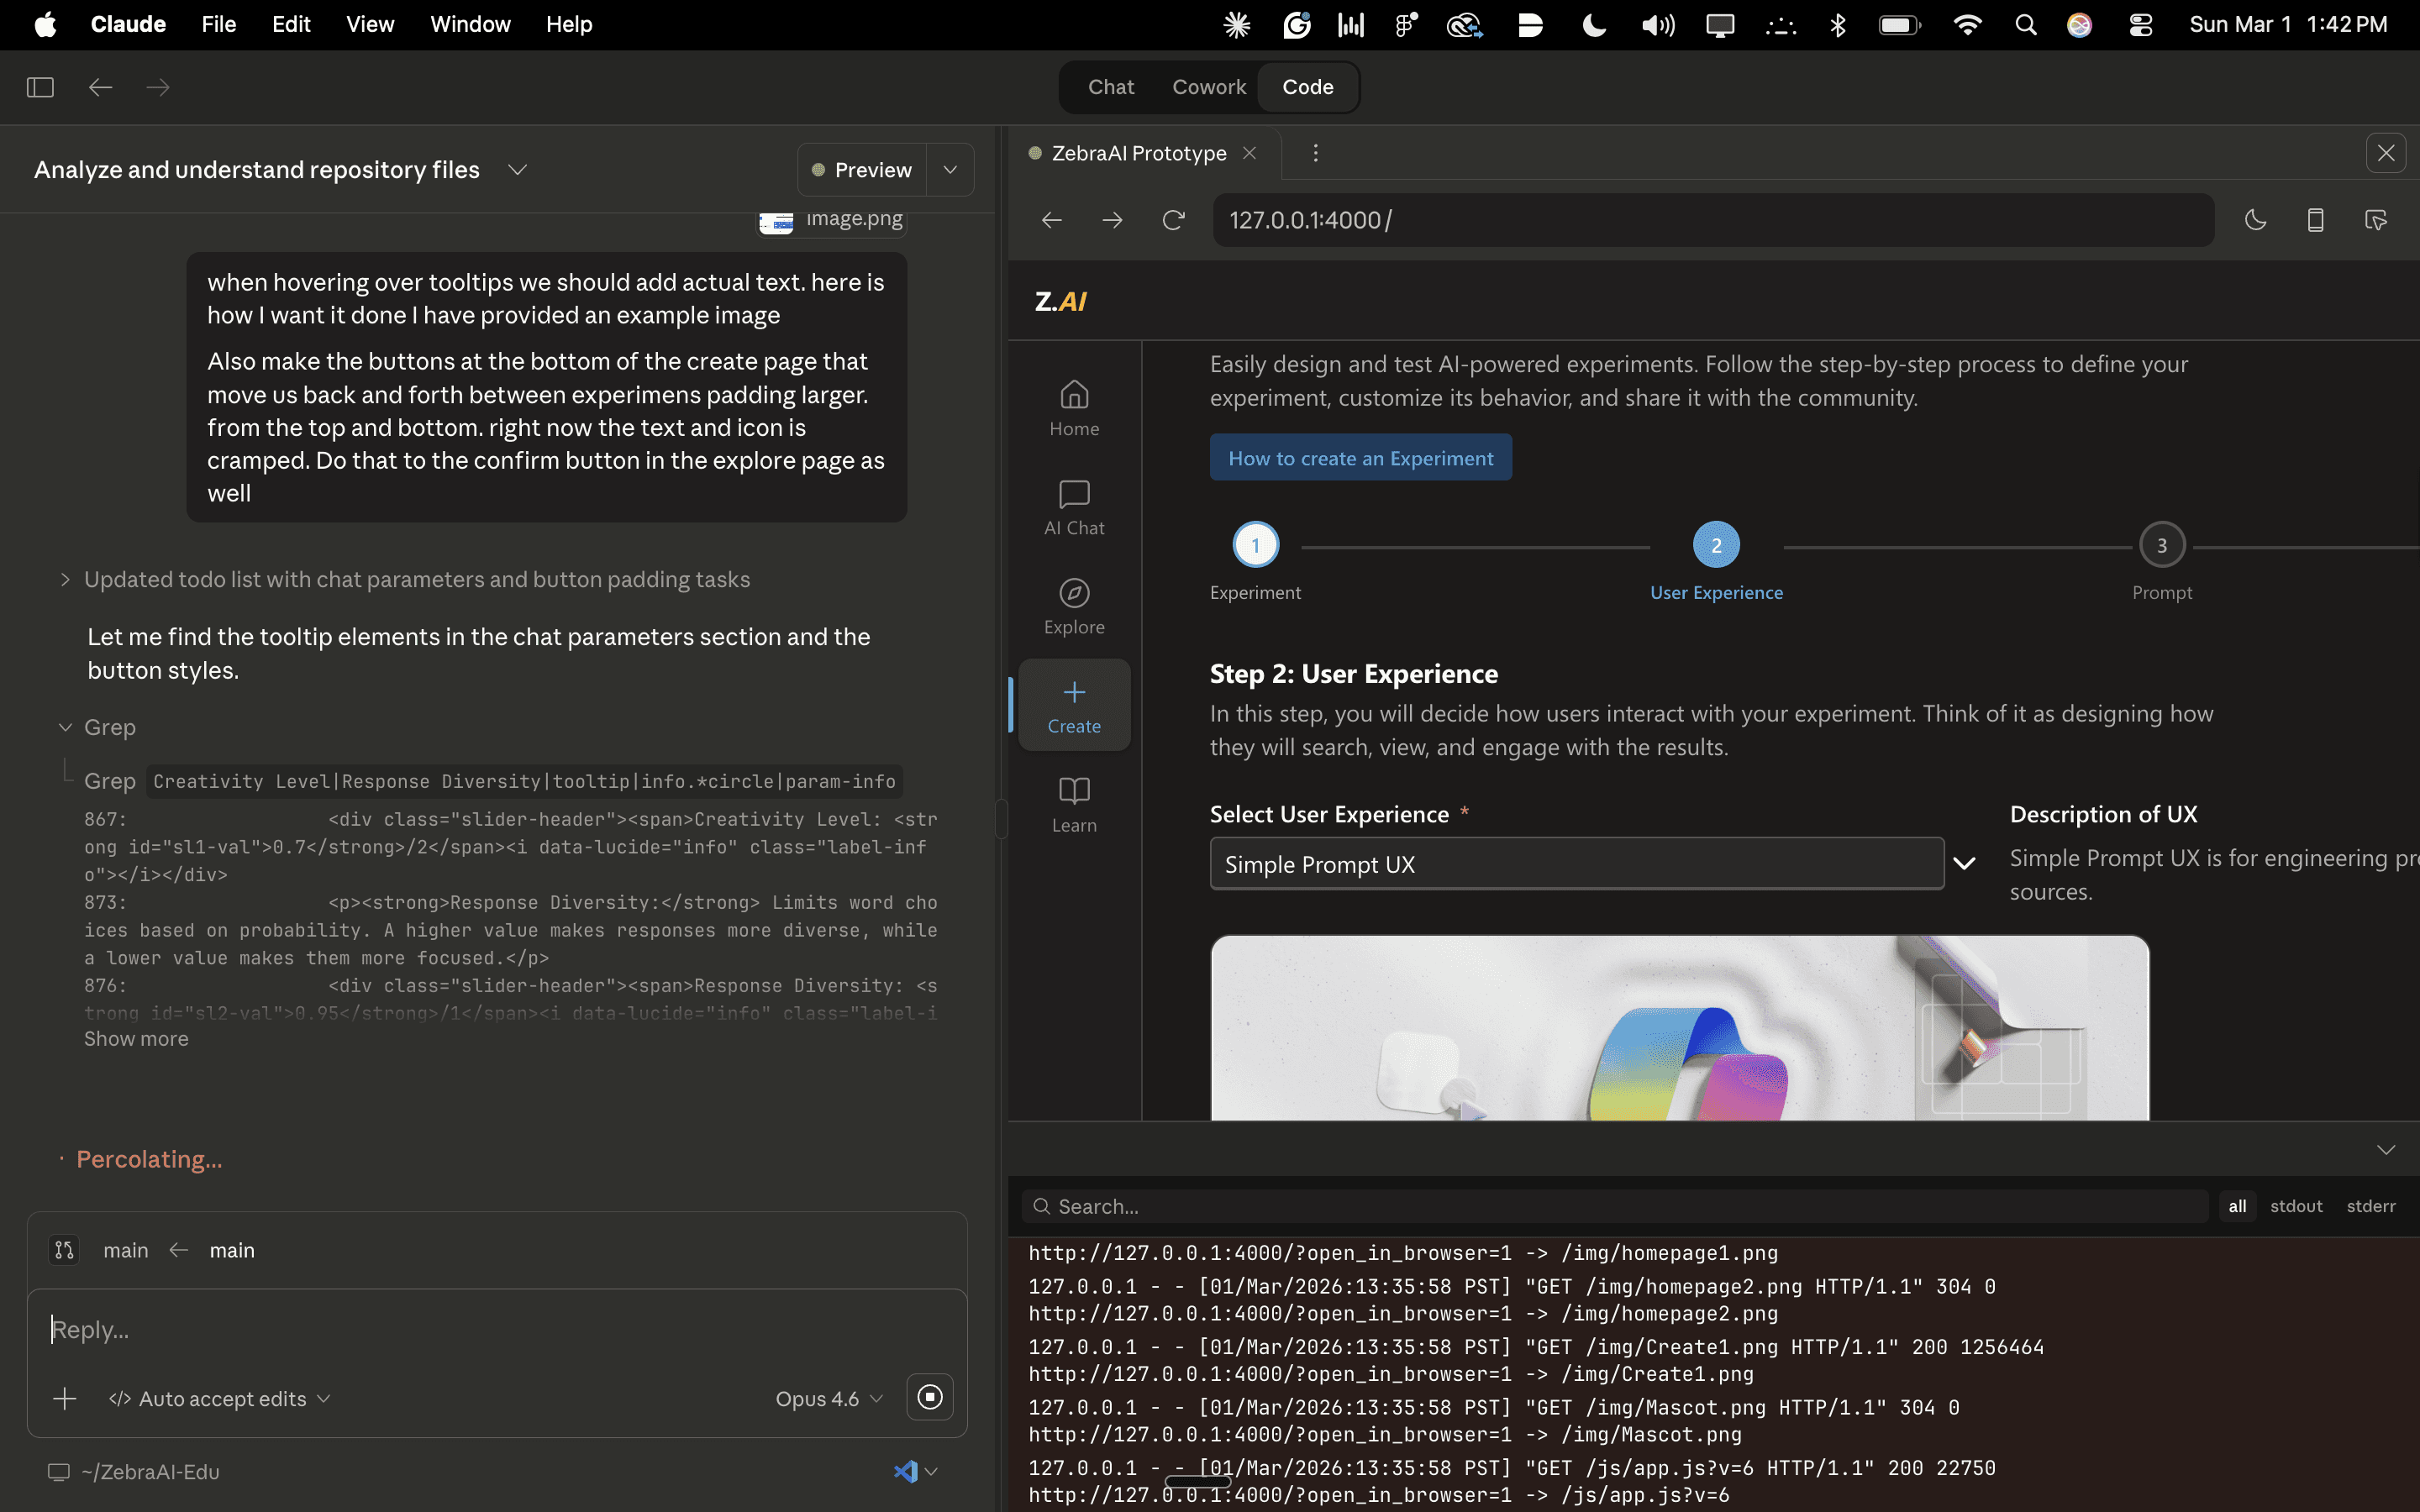Click the reload page icon in preview
The width and height of the screenshot is (2420, 1512).
click(1173, 220)
